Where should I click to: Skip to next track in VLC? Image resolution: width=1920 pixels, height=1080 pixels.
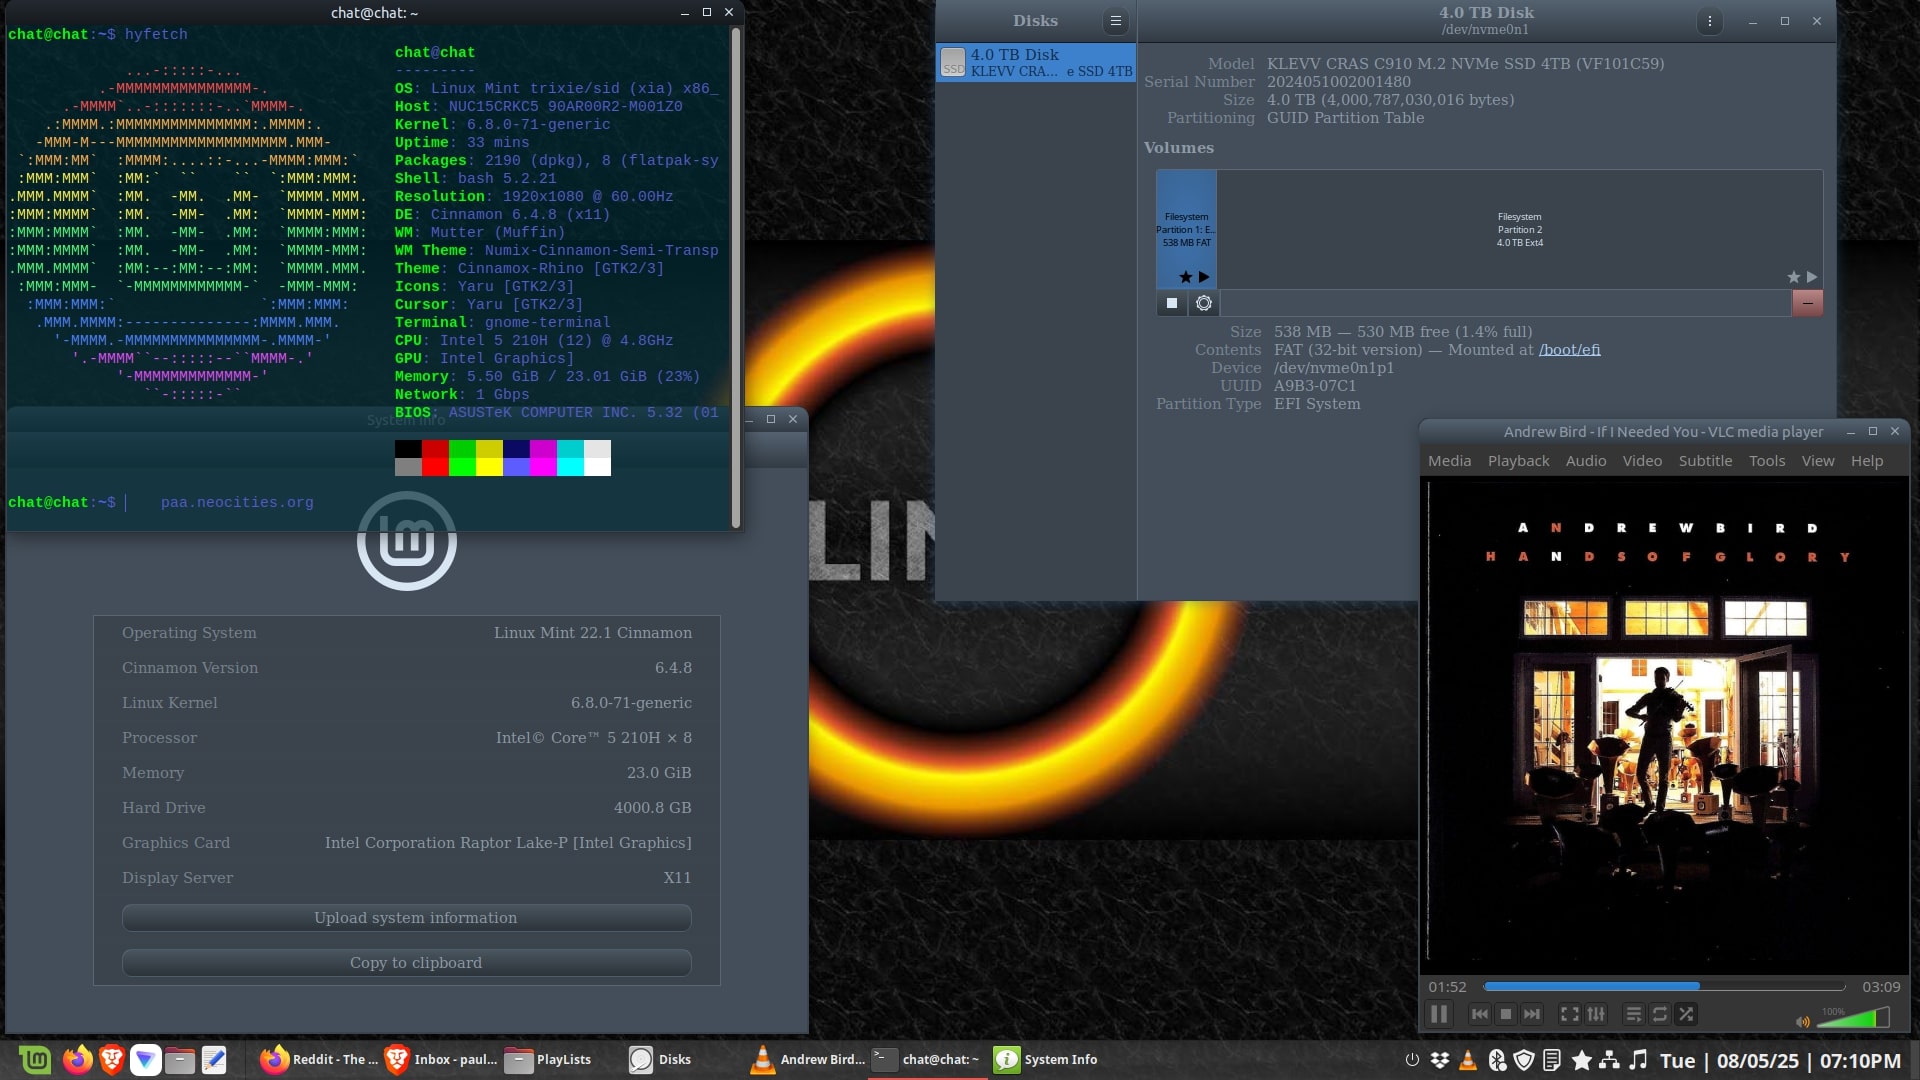point(1532,1014)
